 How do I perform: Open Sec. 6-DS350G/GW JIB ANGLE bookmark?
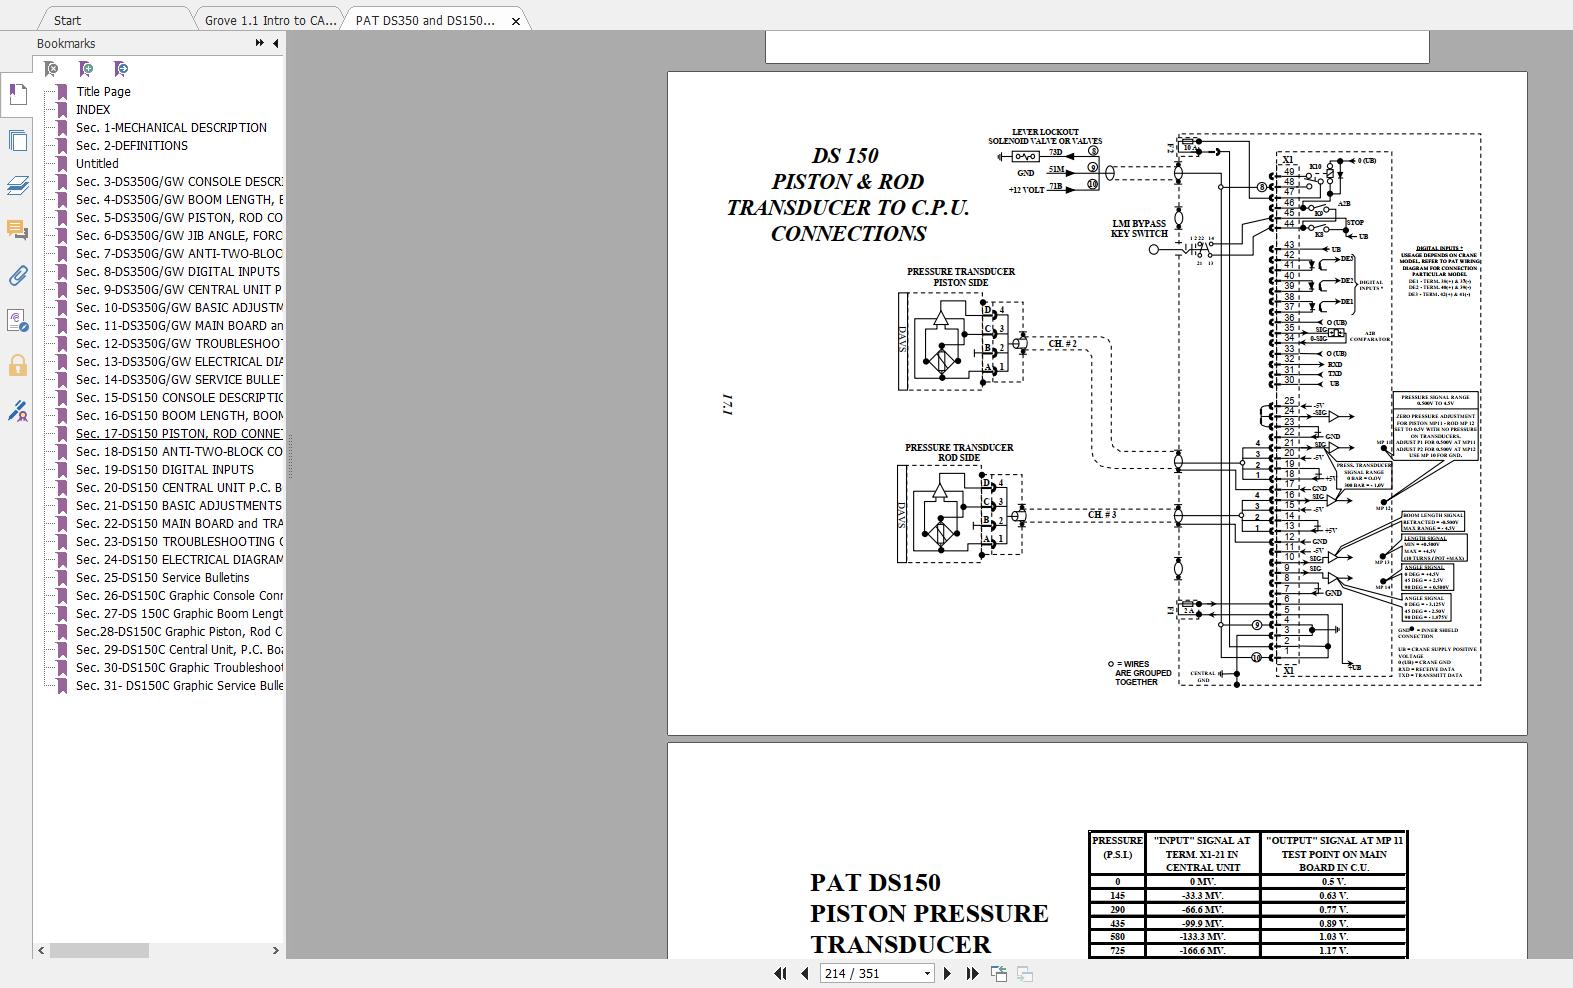179,236
